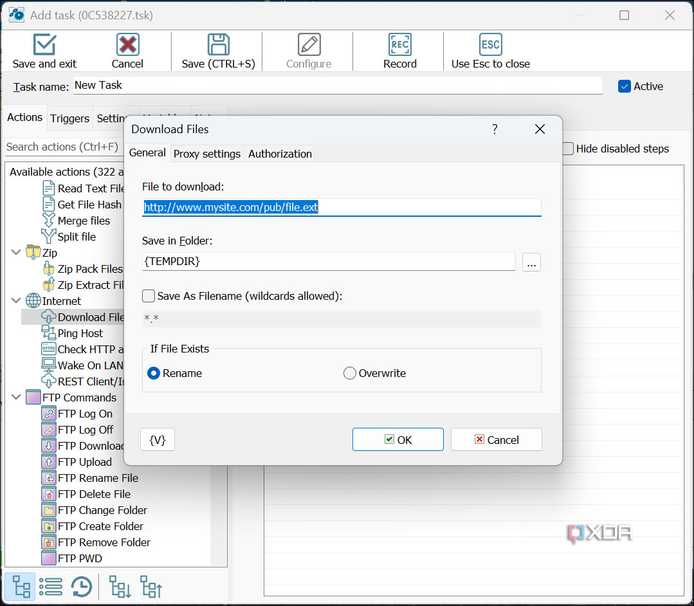The width and height of the screenshot is (694, 606).
Task: Select the Overwrite radio button
Action: (x=350, y=373)
